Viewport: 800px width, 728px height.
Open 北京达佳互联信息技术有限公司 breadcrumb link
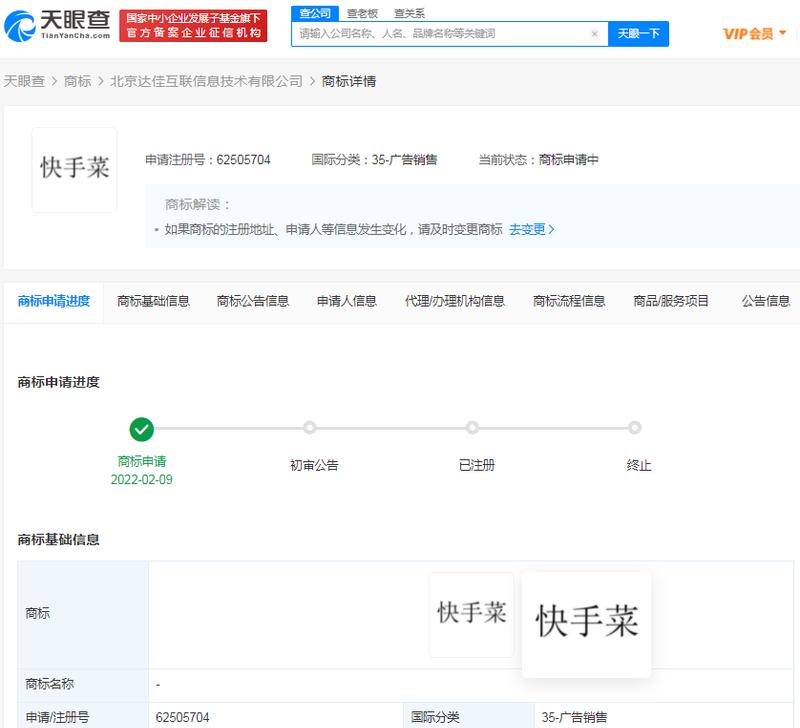pos(207,81)
